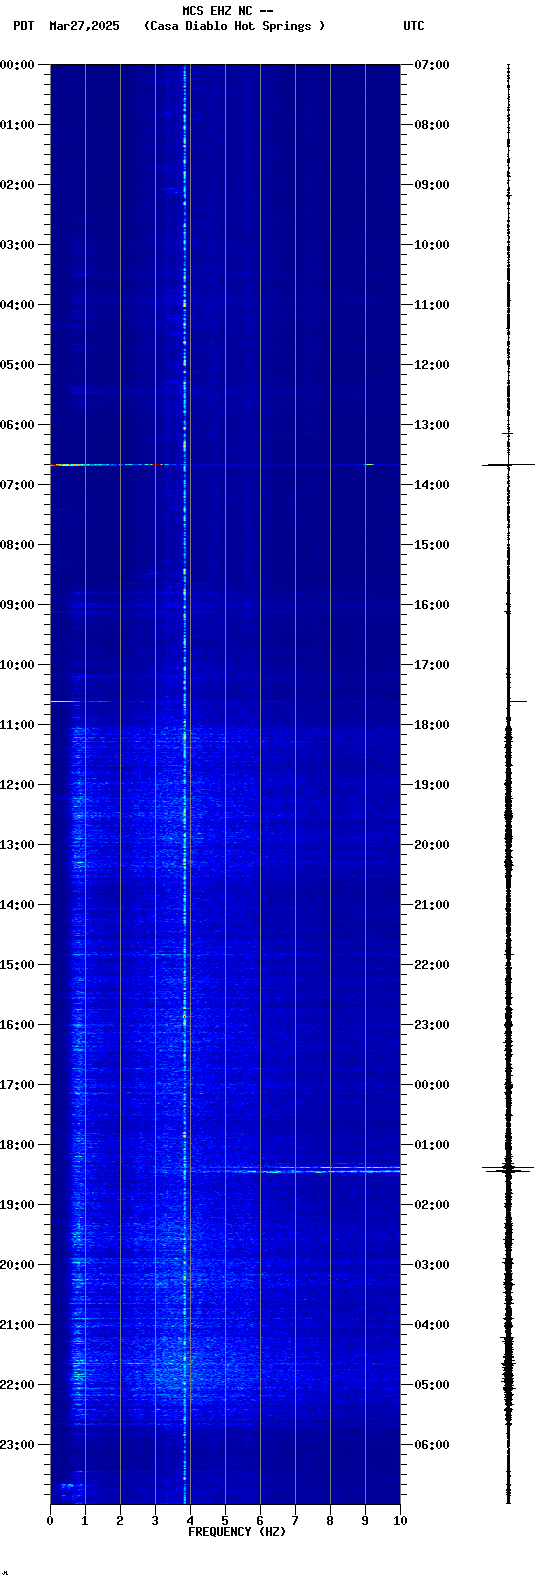Click the 09:00 label on PDT axis
Screen dimensions: 552x1584
[19, 605]
